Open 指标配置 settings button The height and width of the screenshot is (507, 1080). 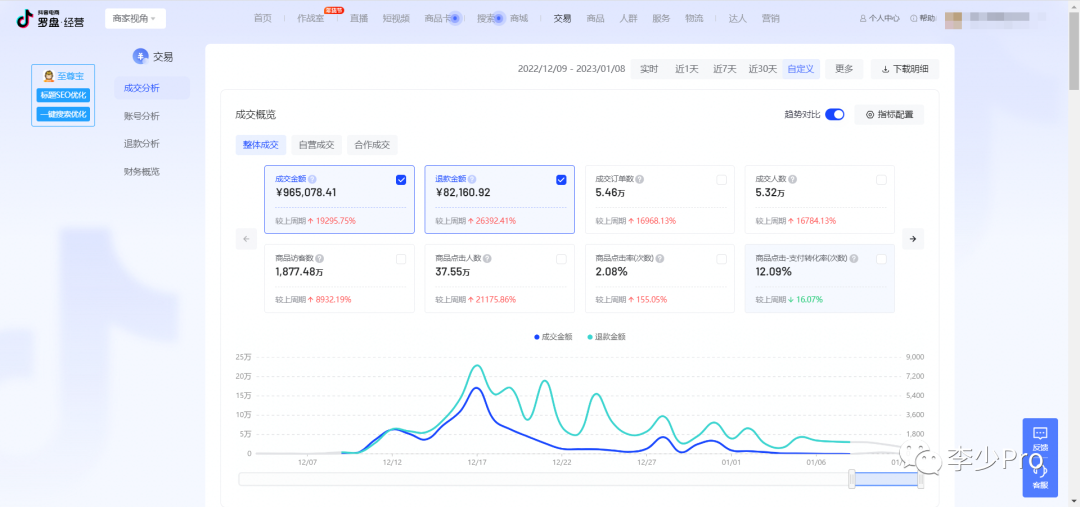pos(889,115)
